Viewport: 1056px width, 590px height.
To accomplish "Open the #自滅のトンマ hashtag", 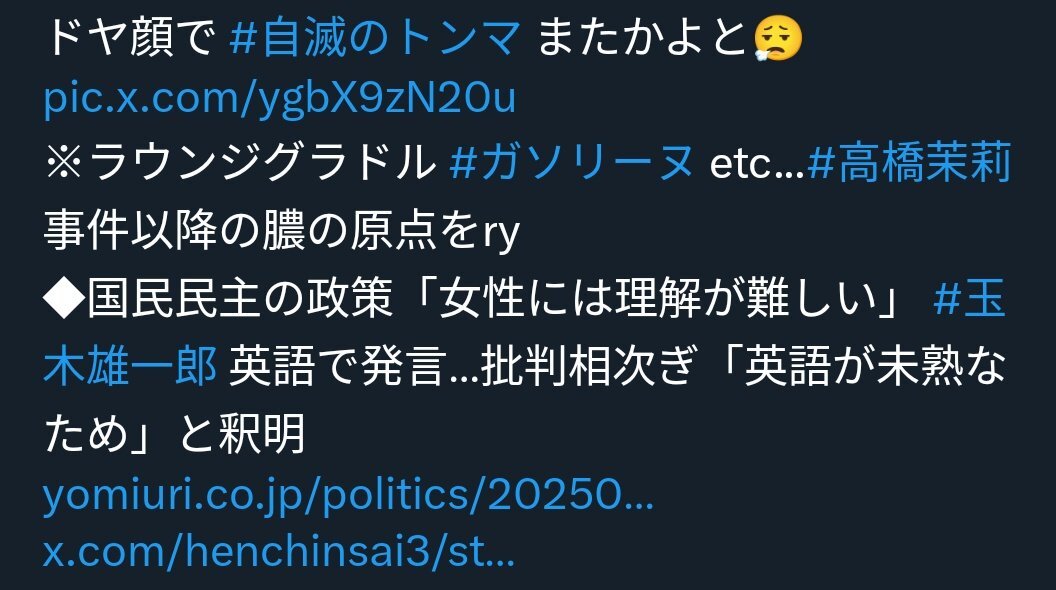I will [x=376, y=37].
